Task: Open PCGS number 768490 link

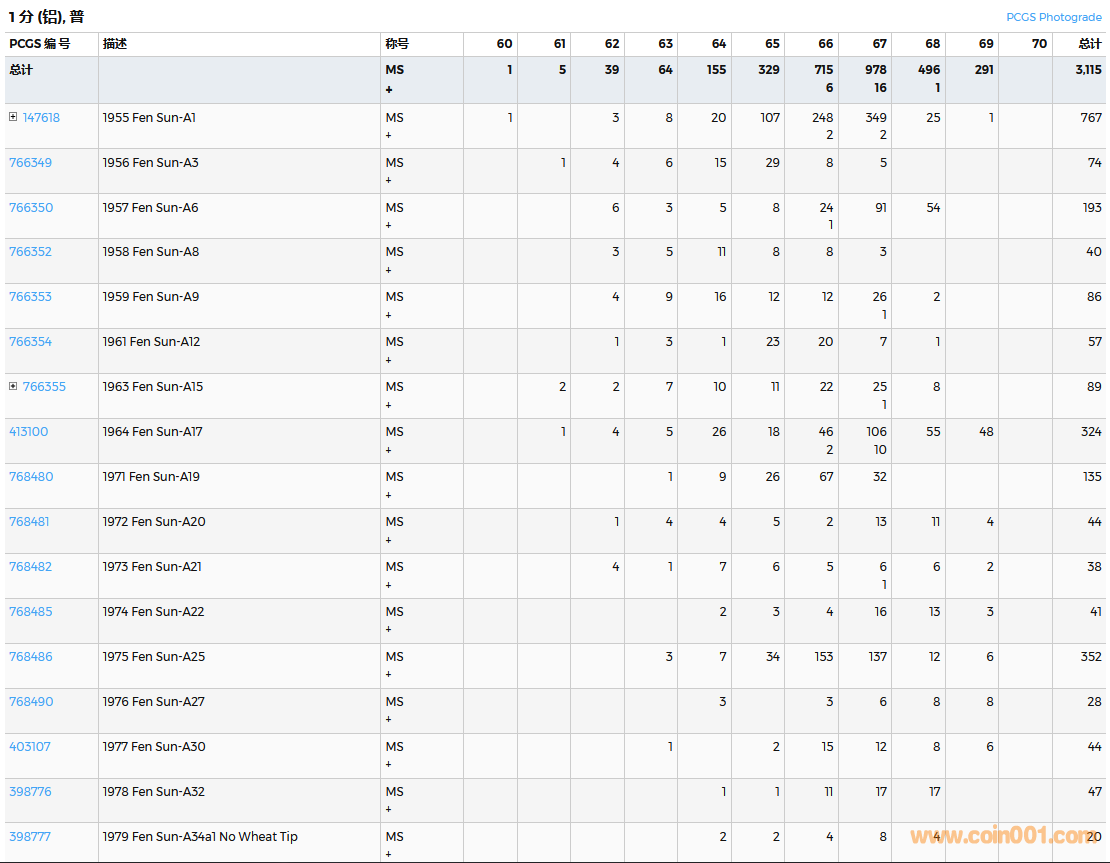Action: [x=31, y=702]
